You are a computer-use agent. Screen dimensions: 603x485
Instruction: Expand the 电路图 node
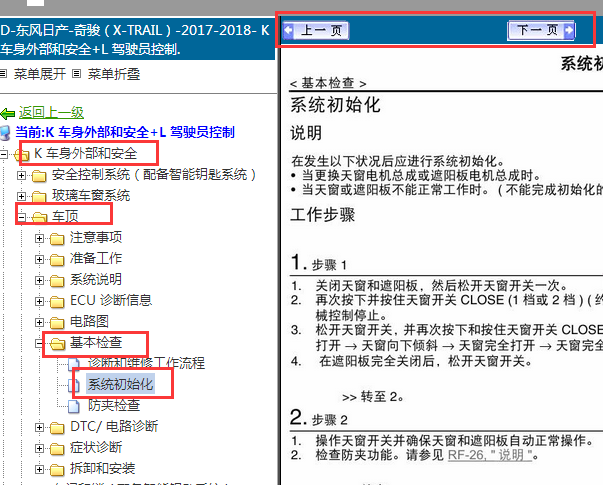39,322
